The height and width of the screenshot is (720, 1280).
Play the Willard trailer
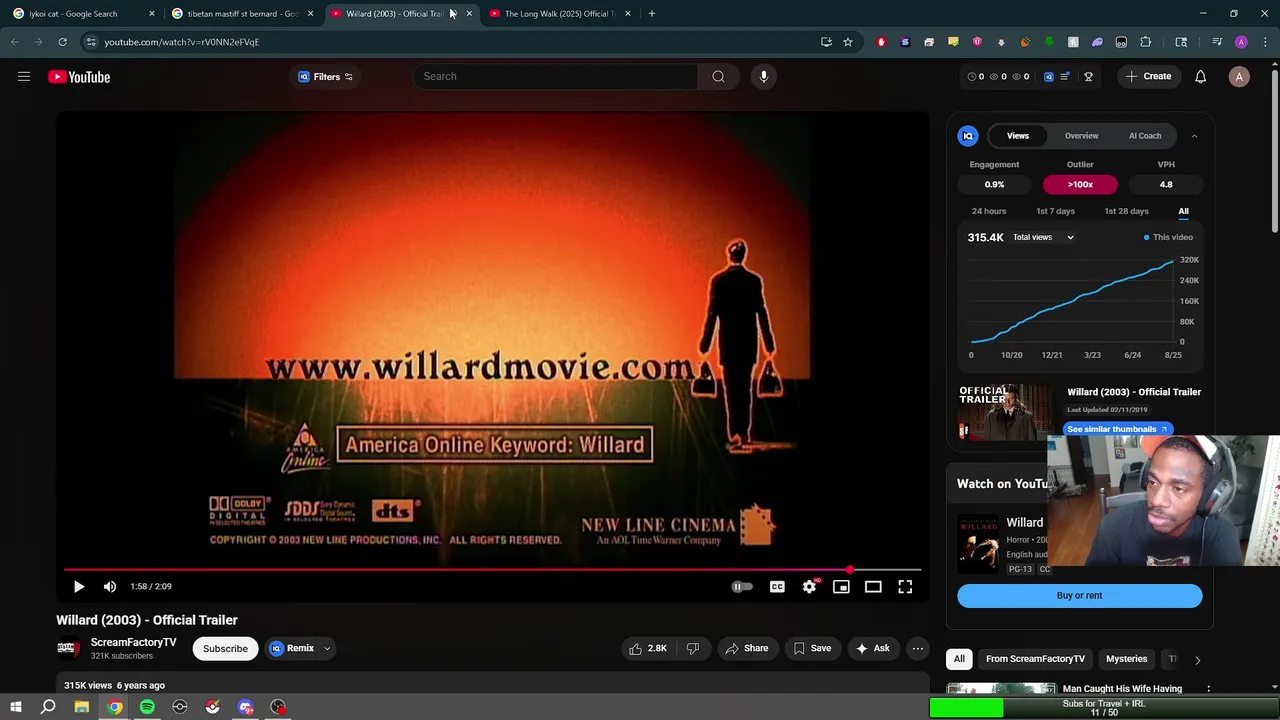coord(79,587)
